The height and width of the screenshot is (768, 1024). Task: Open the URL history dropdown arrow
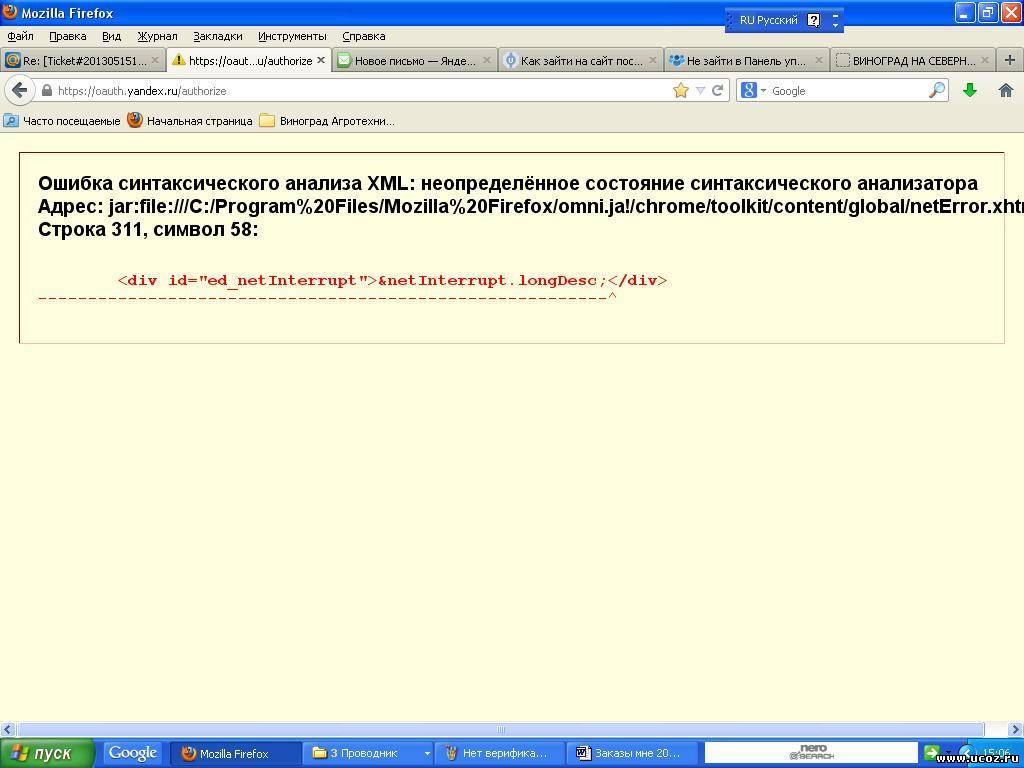[x=700, y=90]
